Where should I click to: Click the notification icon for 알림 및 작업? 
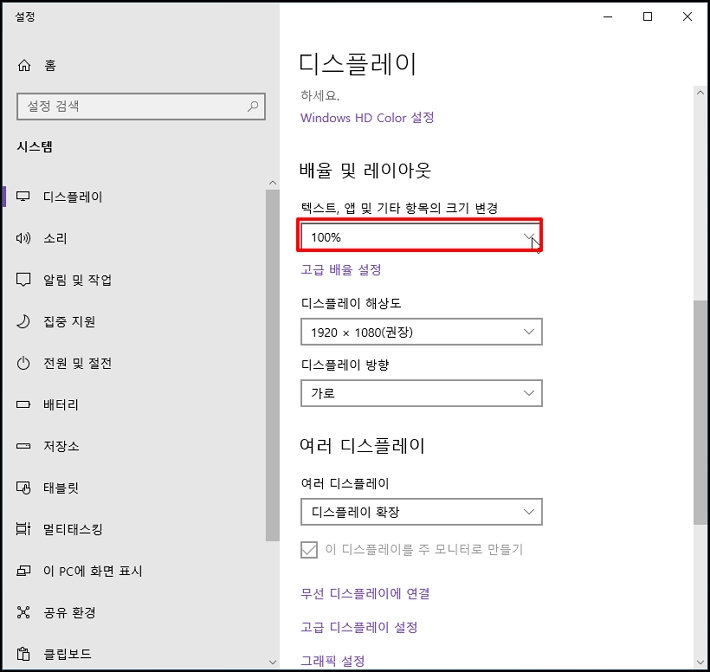[23, 279]
